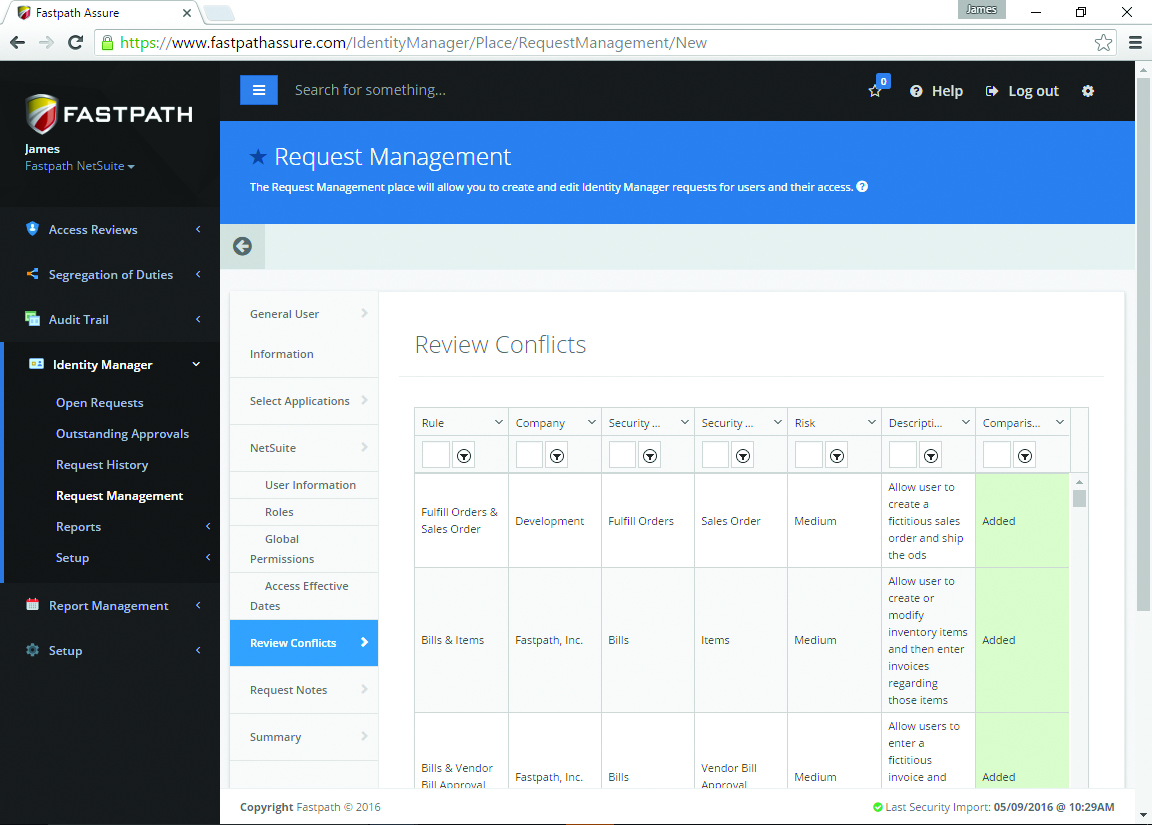Click the browser back arrow
The image size is (1152, 825).
pos(18,43)
